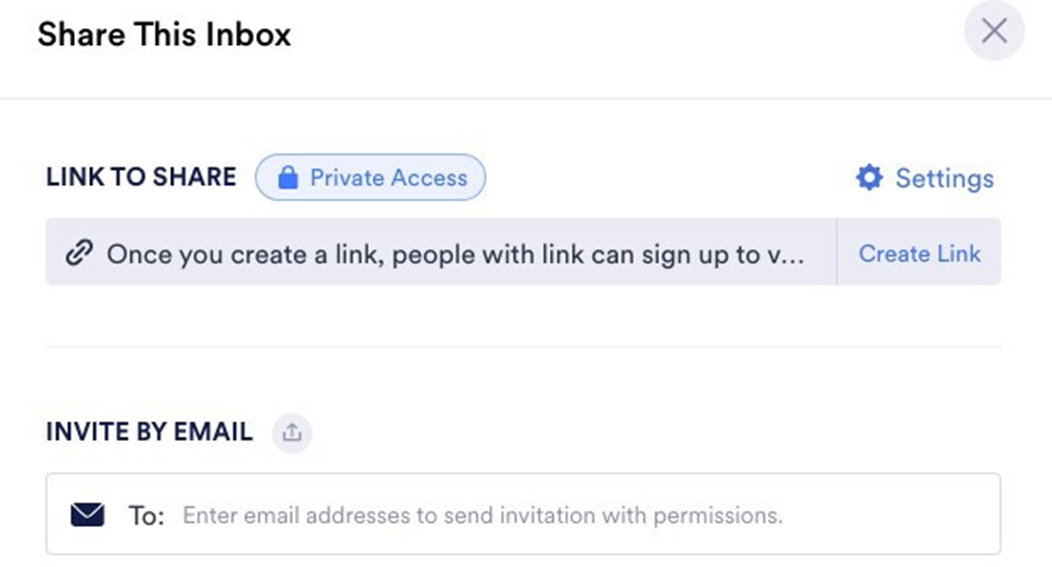Image resolution: width=1052 pixels, height=567 pixels.
Task: Click the Settings gear icon
Action: pos(870,178)
